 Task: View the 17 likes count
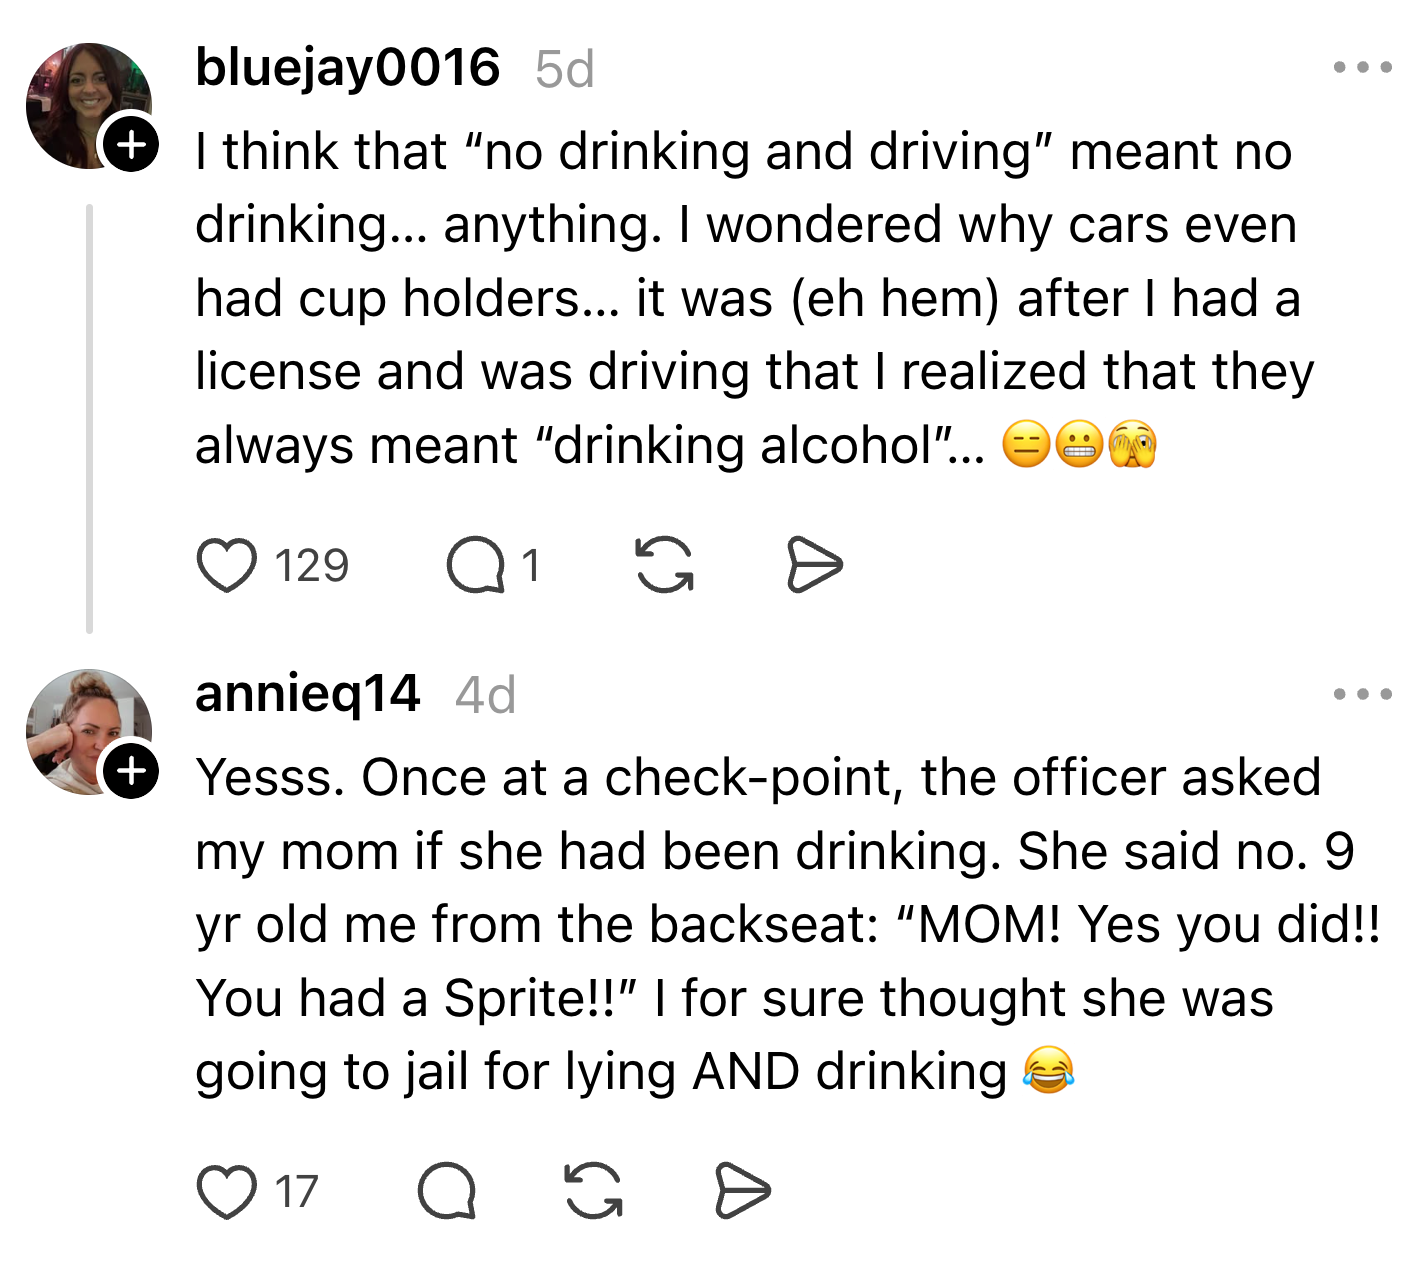pyautogui.click(x=296, y=1192)
